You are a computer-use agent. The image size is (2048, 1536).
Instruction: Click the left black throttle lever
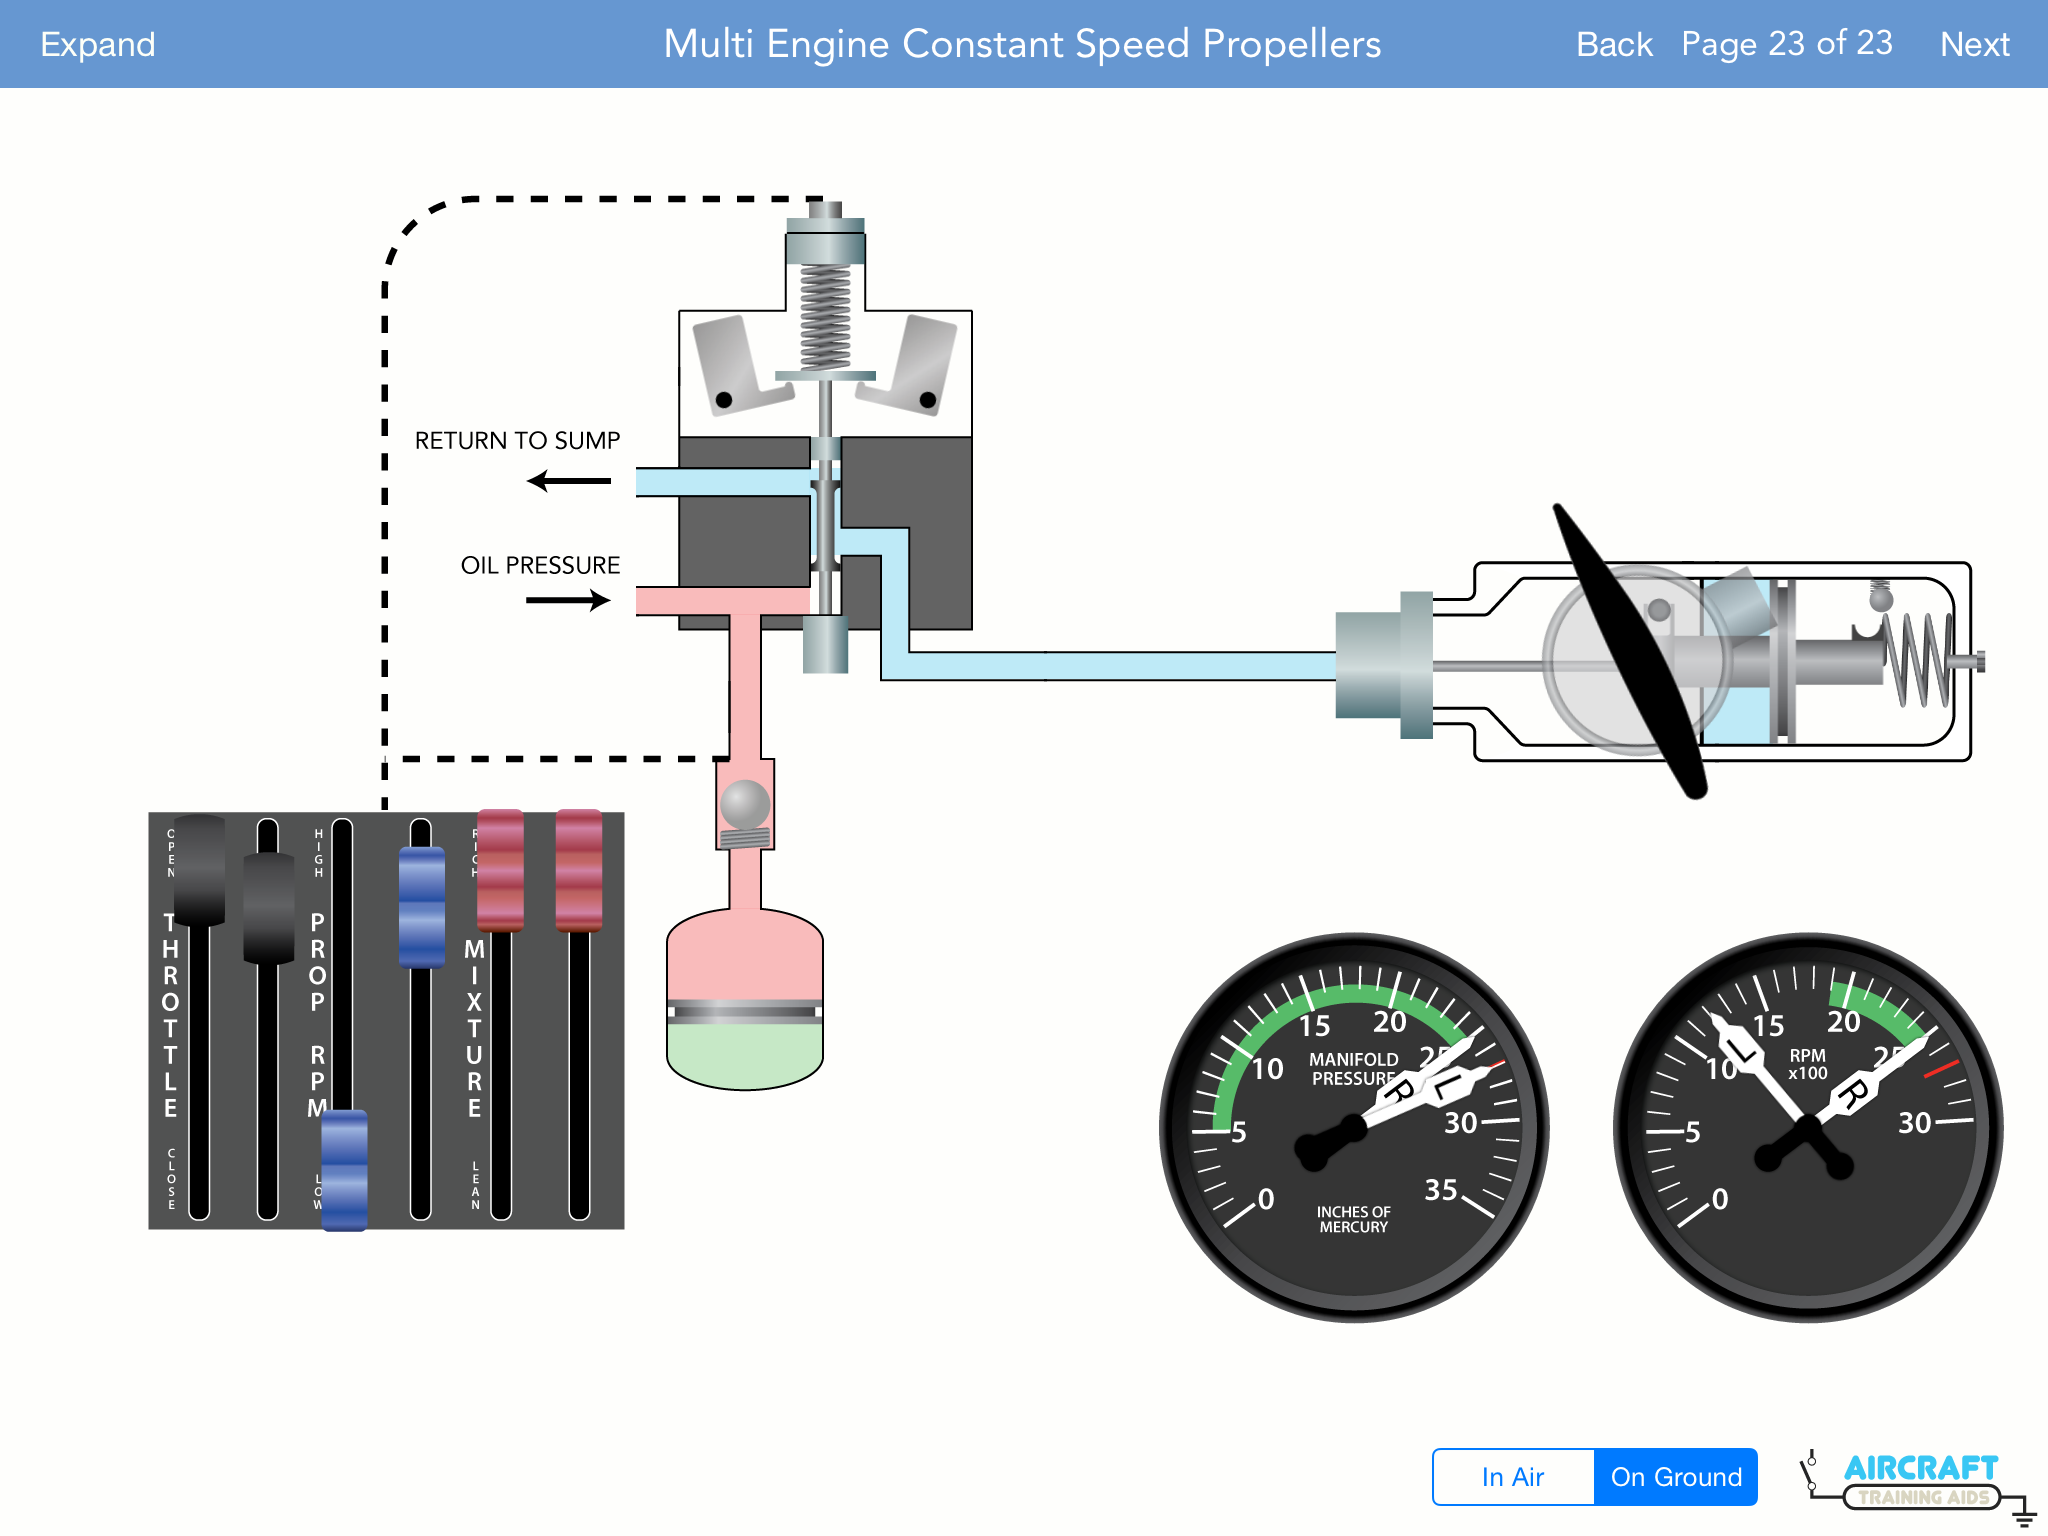coord(199,870)
